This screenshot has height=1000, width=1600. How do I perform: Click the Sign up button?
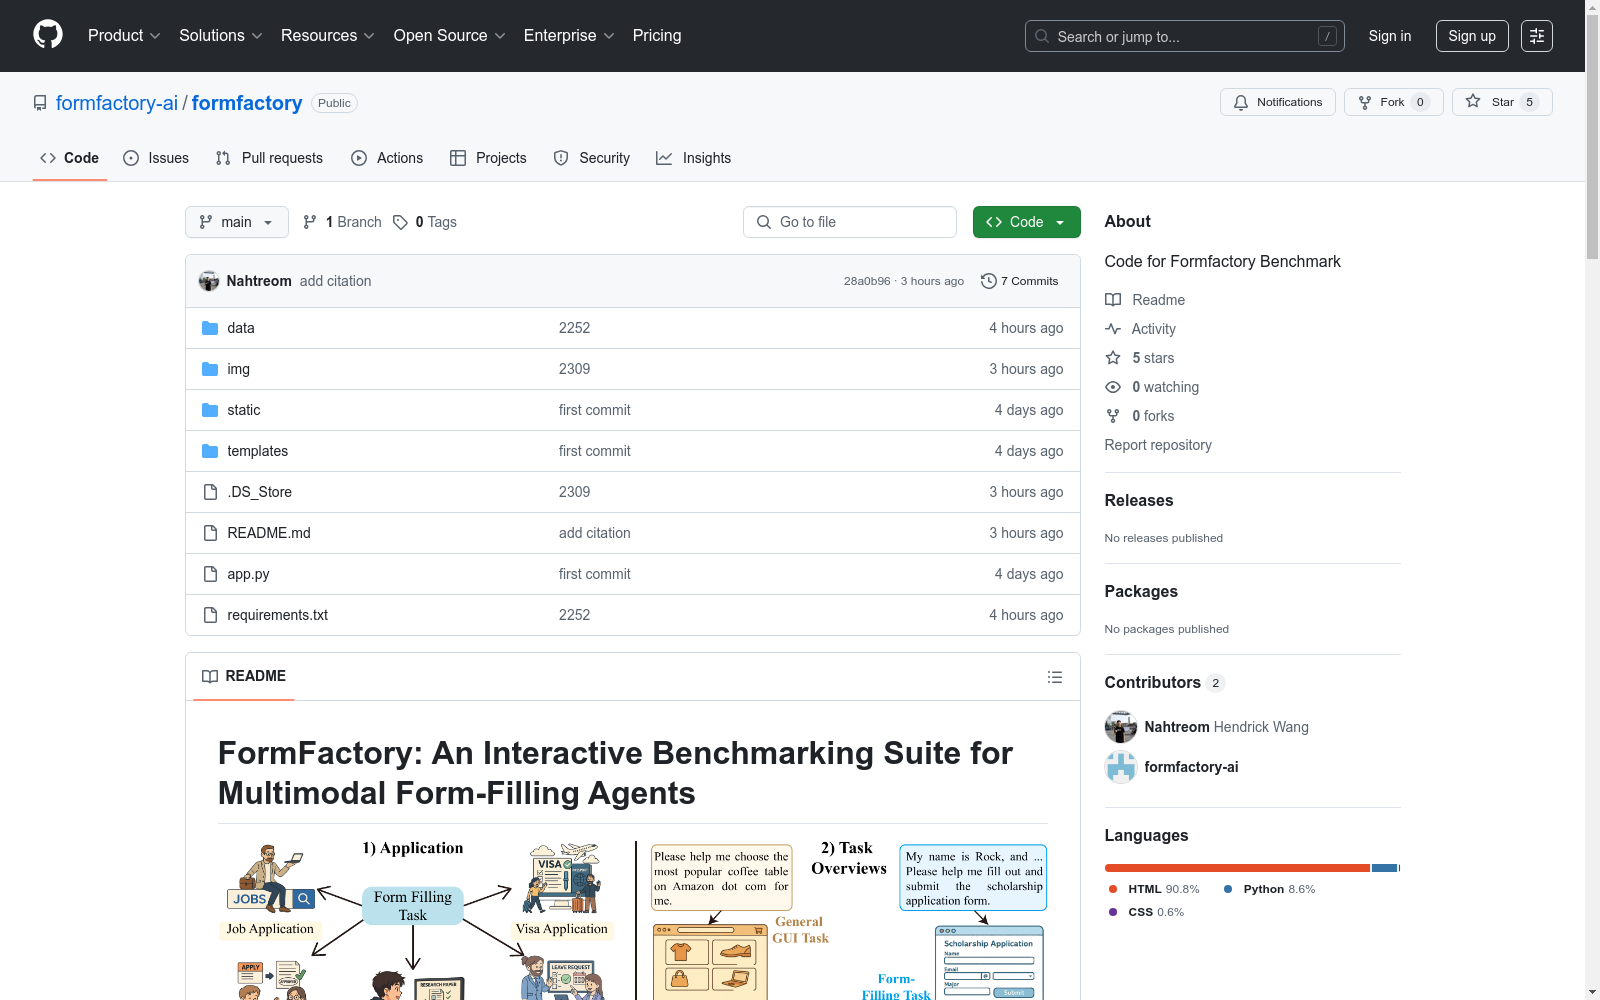coord(1472,36)
